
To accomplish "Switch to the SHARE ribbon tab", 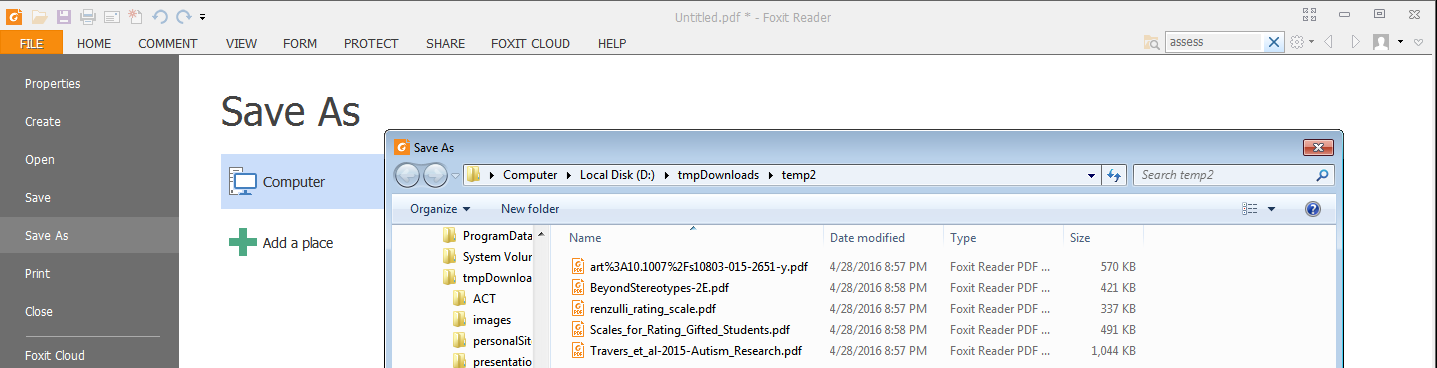I will (x=445, y=43).
